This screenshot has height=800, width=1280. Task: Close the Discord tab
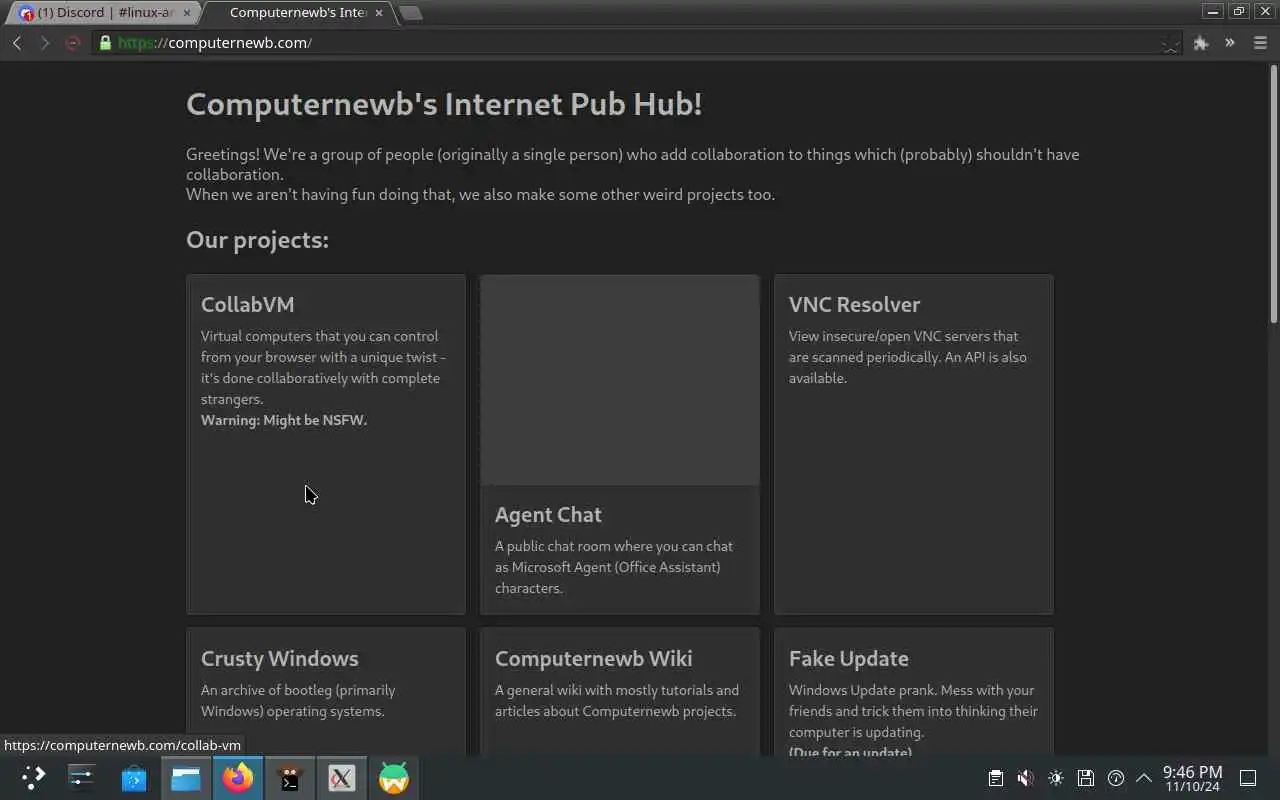click(186, 13)
